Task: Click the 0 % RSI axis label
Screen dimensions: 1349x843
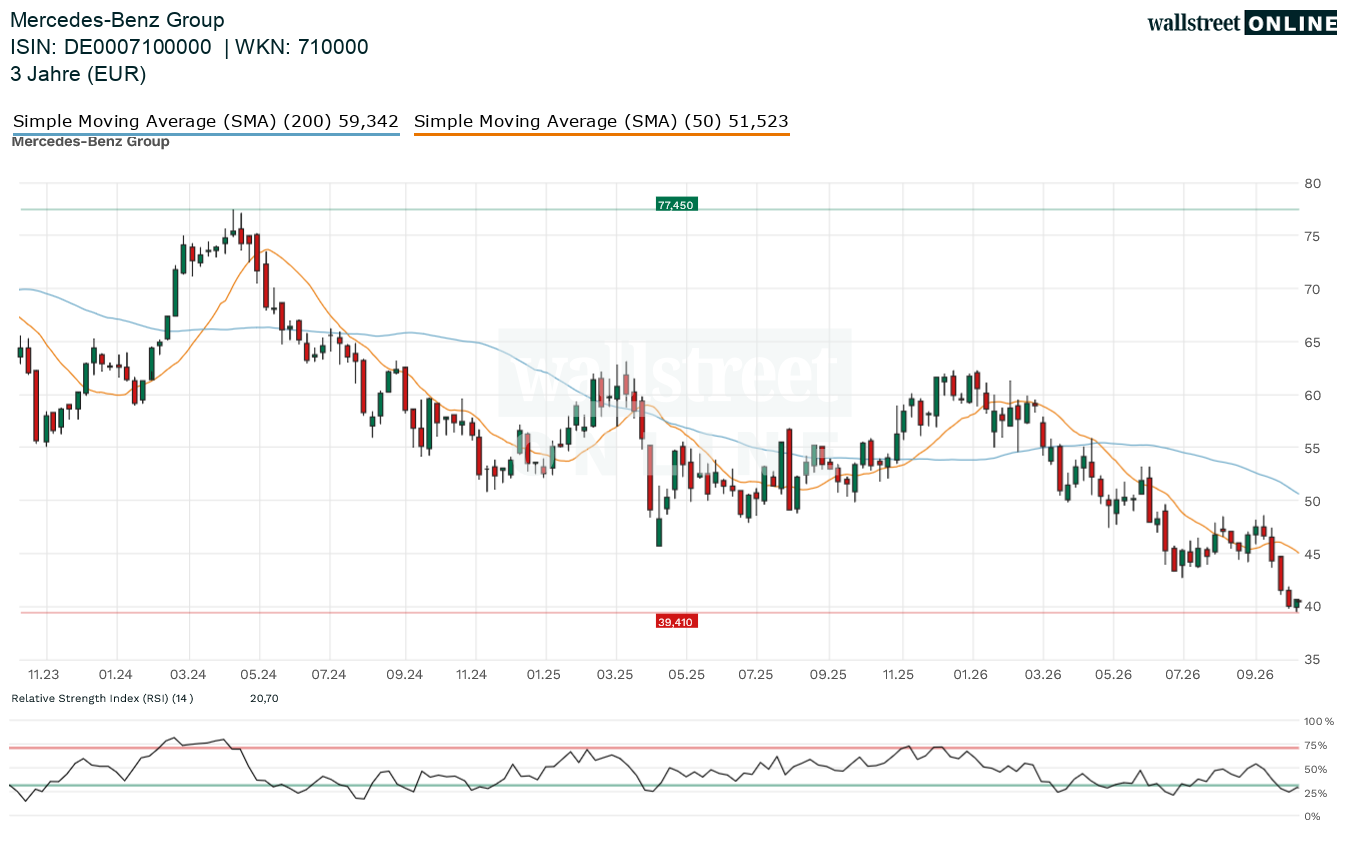Action: tap(1314, 817)
